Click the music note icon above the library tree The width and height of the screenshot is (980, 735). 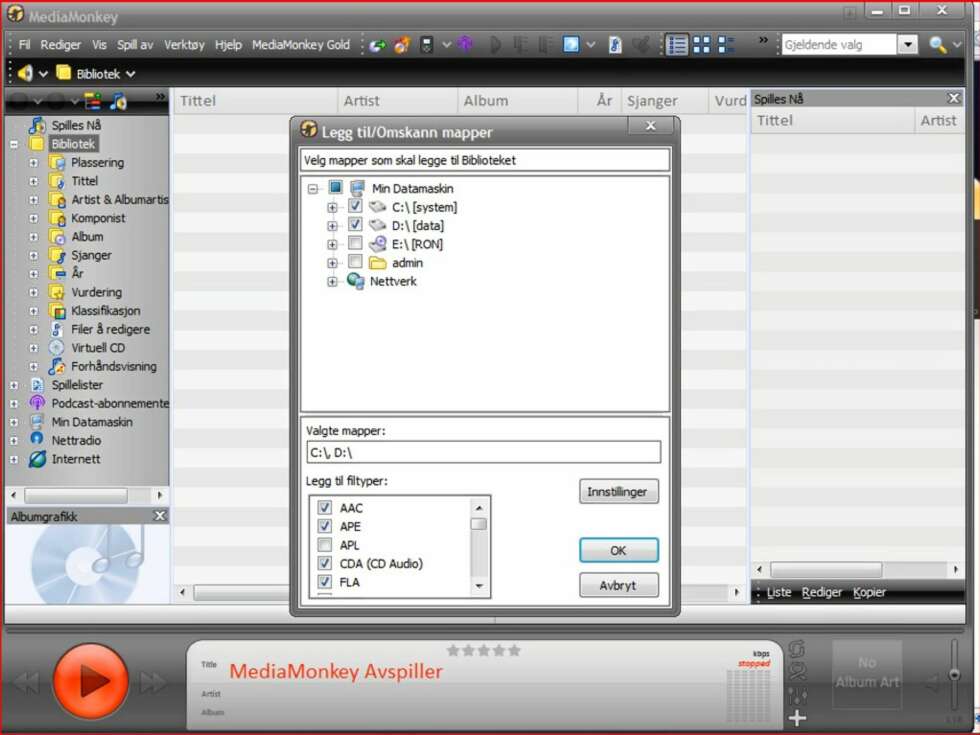click(x=118, y=101)
